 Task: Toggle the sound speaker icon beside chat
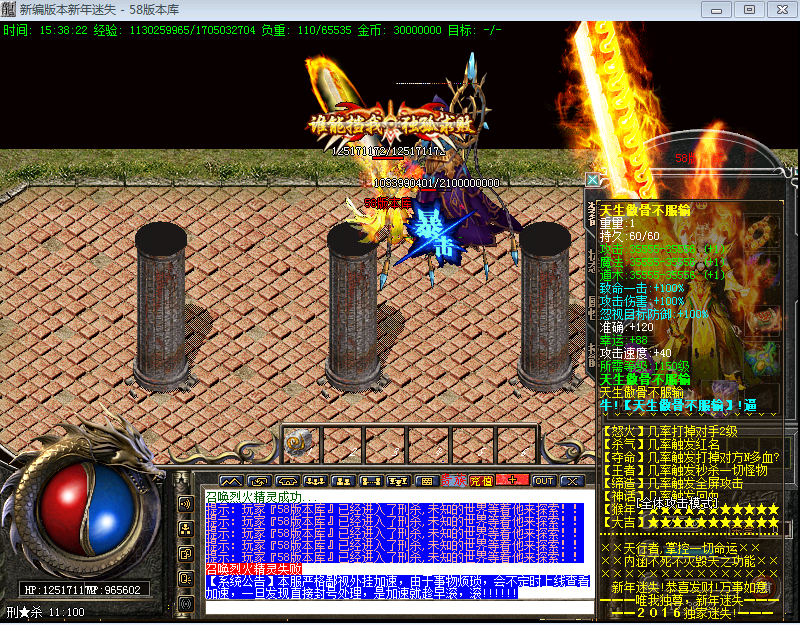[185, 504]
